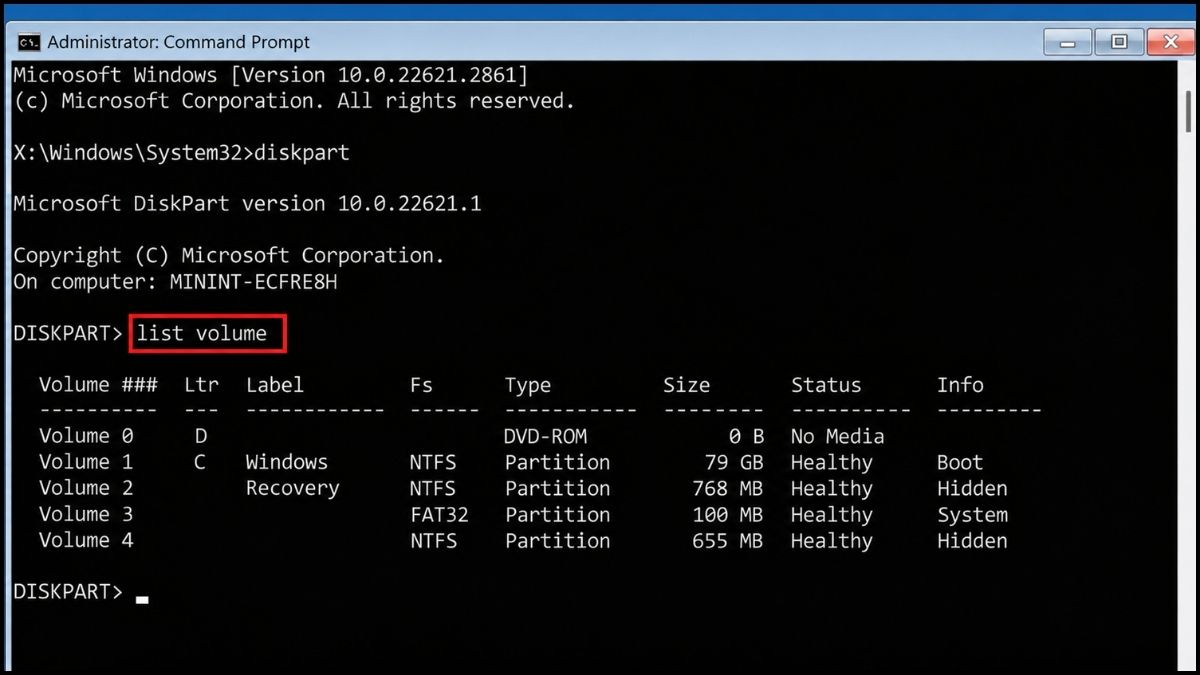1200x675 pixels.
Task: Click the "Recovery" label in the Volume 2 row
Action: pyautogui.click(x=293, y=489)
